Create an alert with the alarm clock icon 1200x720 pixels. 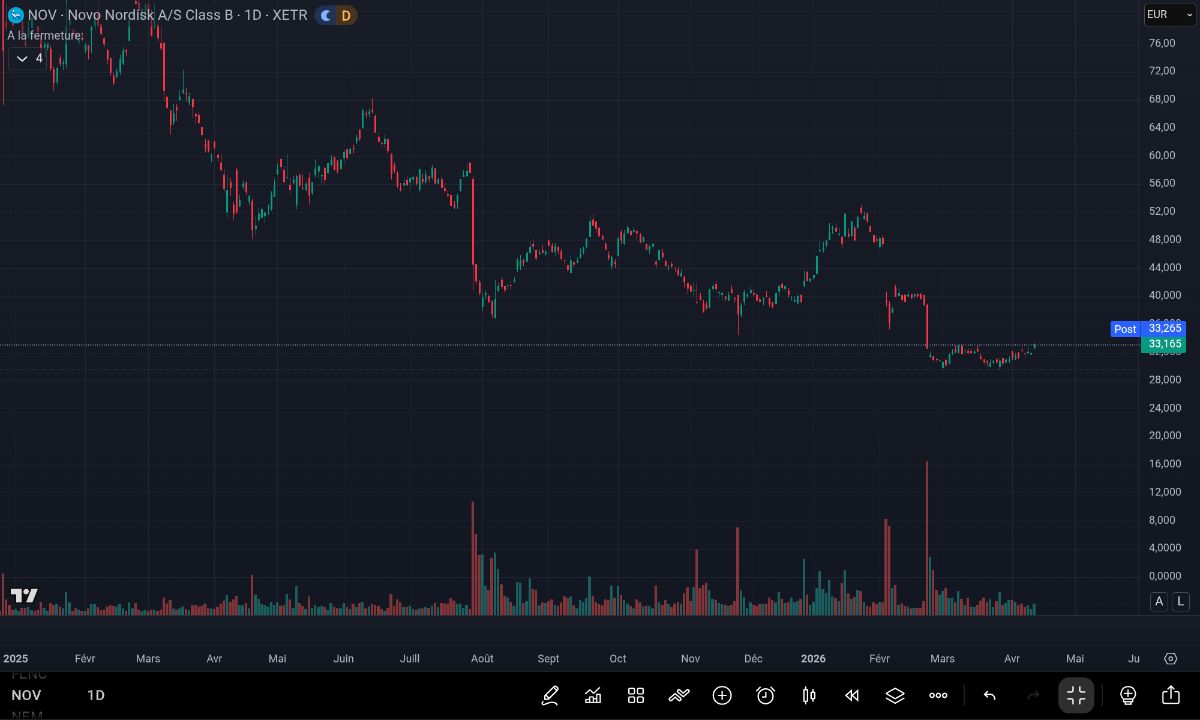[766, 695]
